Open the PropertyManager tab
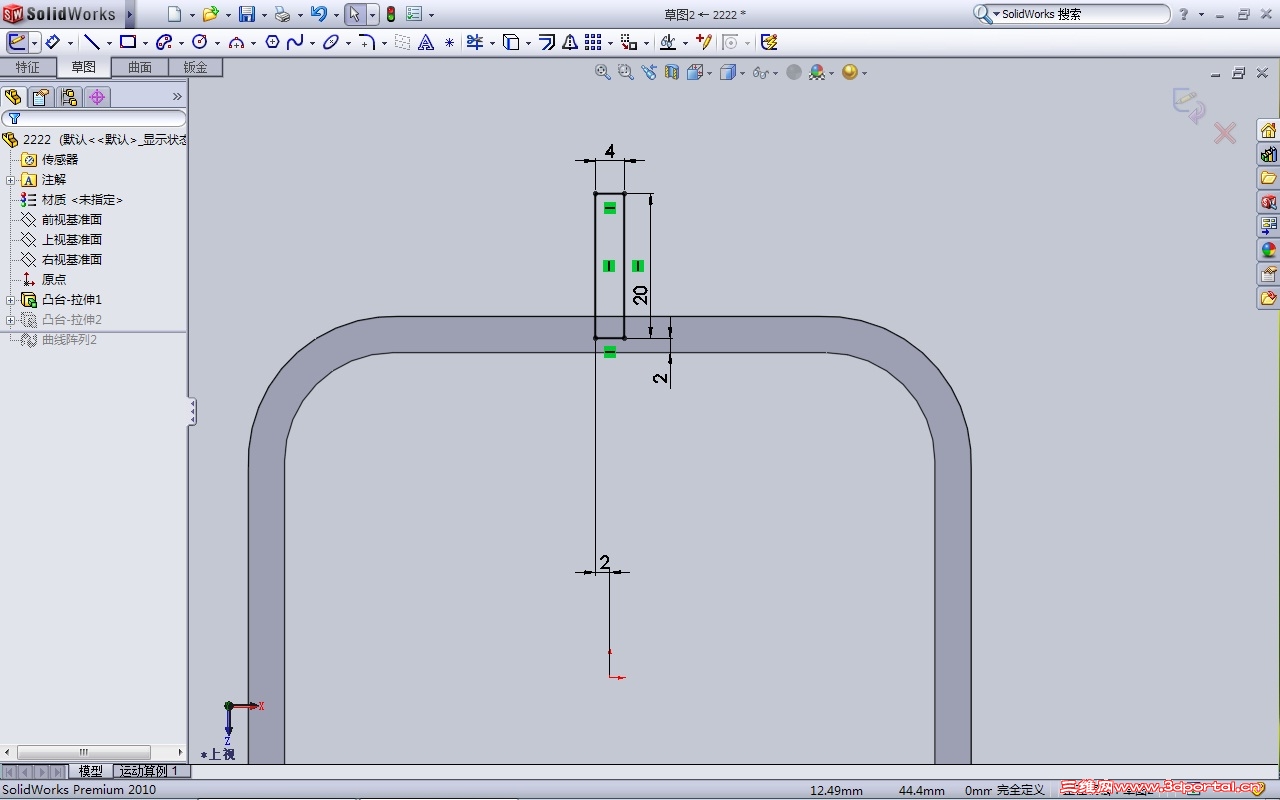Image resolution: width=1280 pixels, height=800 pixels. click(x=41, y=97)
